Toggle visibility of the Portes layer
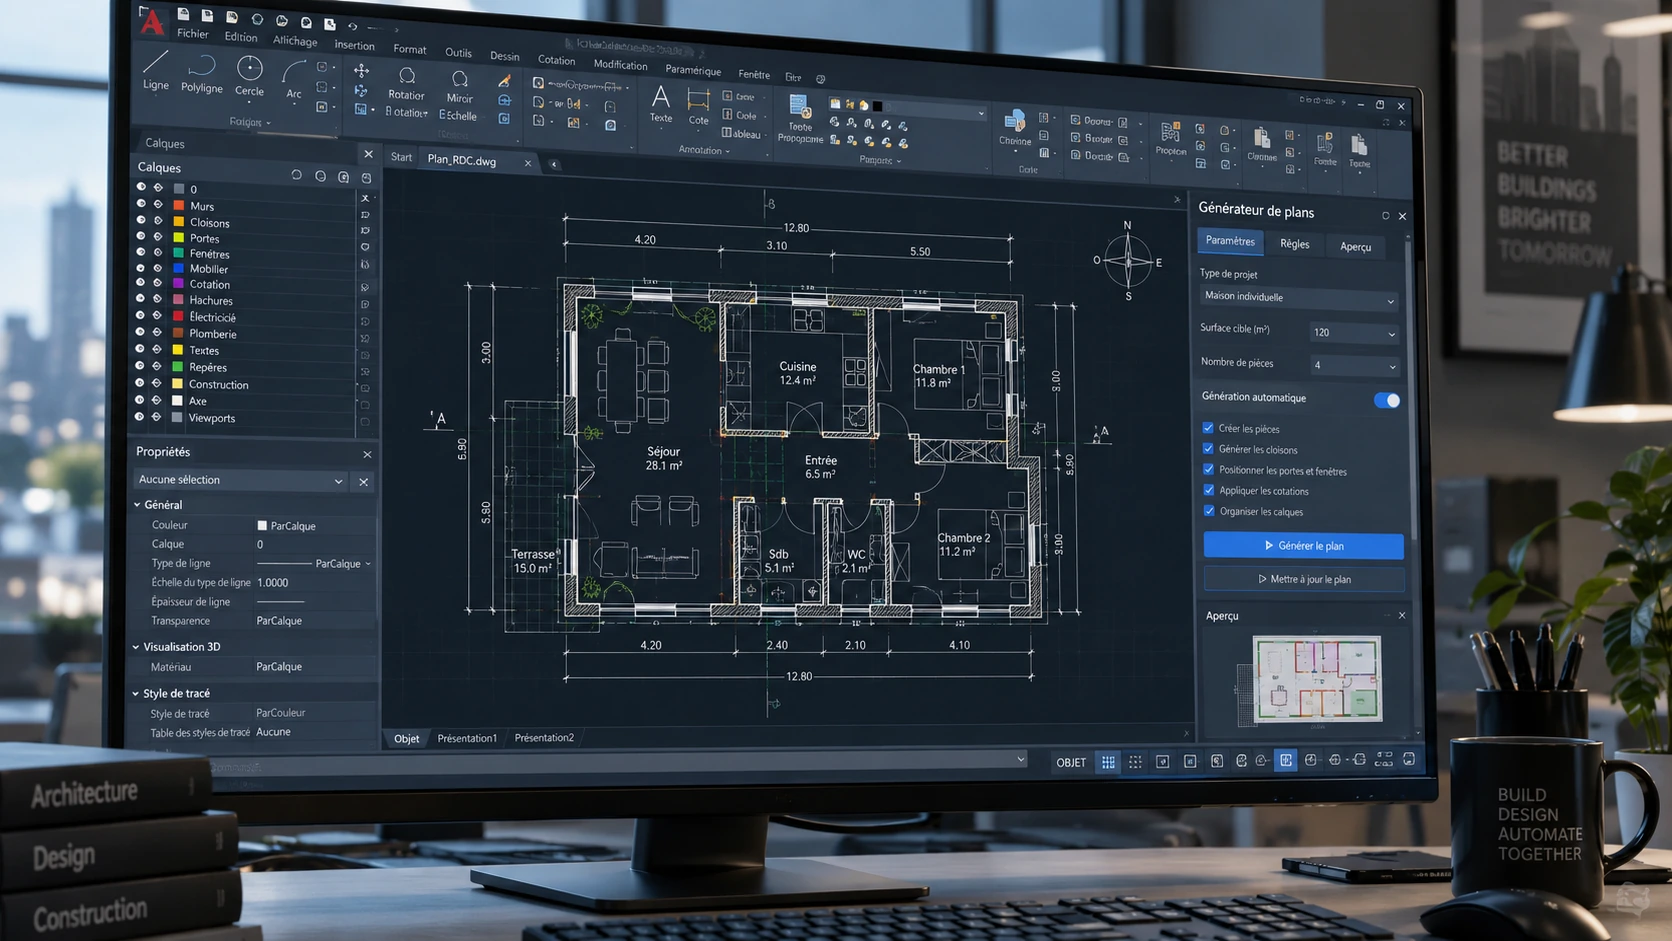Image resolution: width=1672 pixels, height=941 pixels. click(x=141, y=236)
